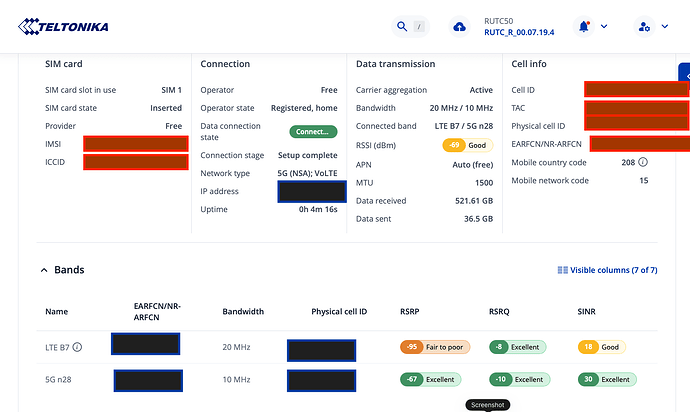The image size is (690, 412).
Task: Click the firmware cloud upload icon
Action: point(460,27)
